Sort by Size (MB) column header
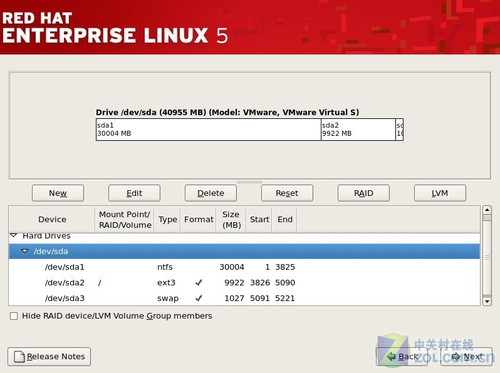This screenshot has width=500, height=373. click(231, 219)
